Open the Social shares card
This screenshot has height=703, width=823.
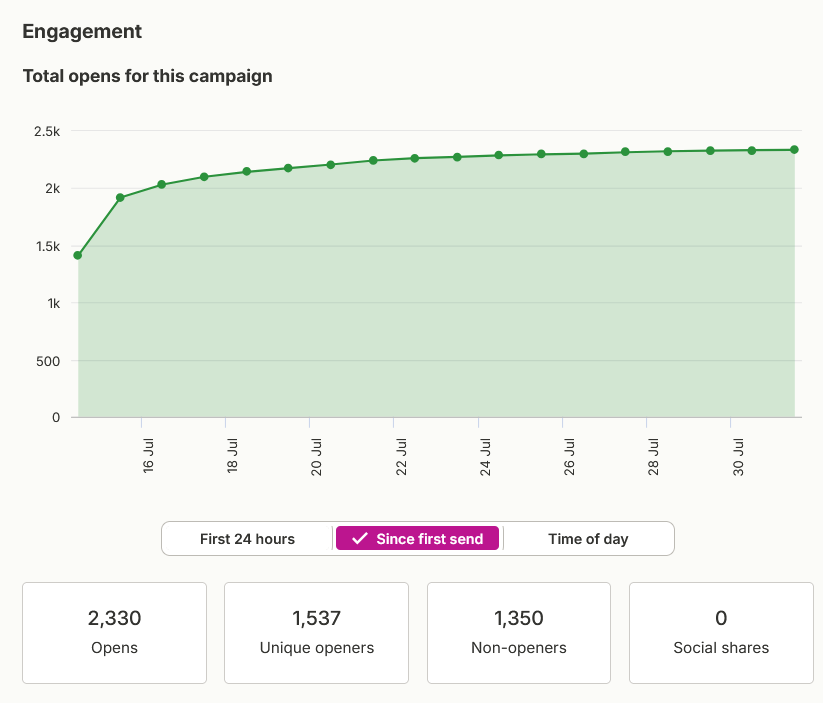[x=721, y=633]
